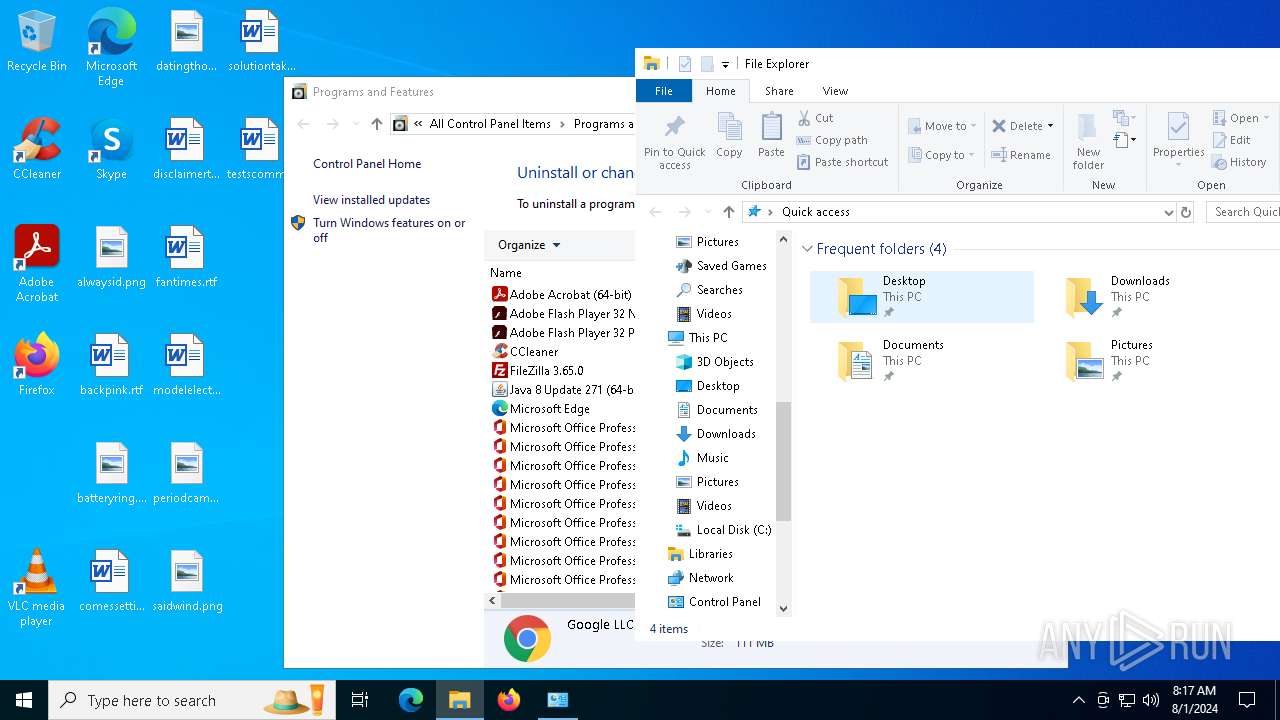This screenshot has height=720, width=1280.
Task: Click the navigation pane vertical scrollbar
Action: [783, 460]
